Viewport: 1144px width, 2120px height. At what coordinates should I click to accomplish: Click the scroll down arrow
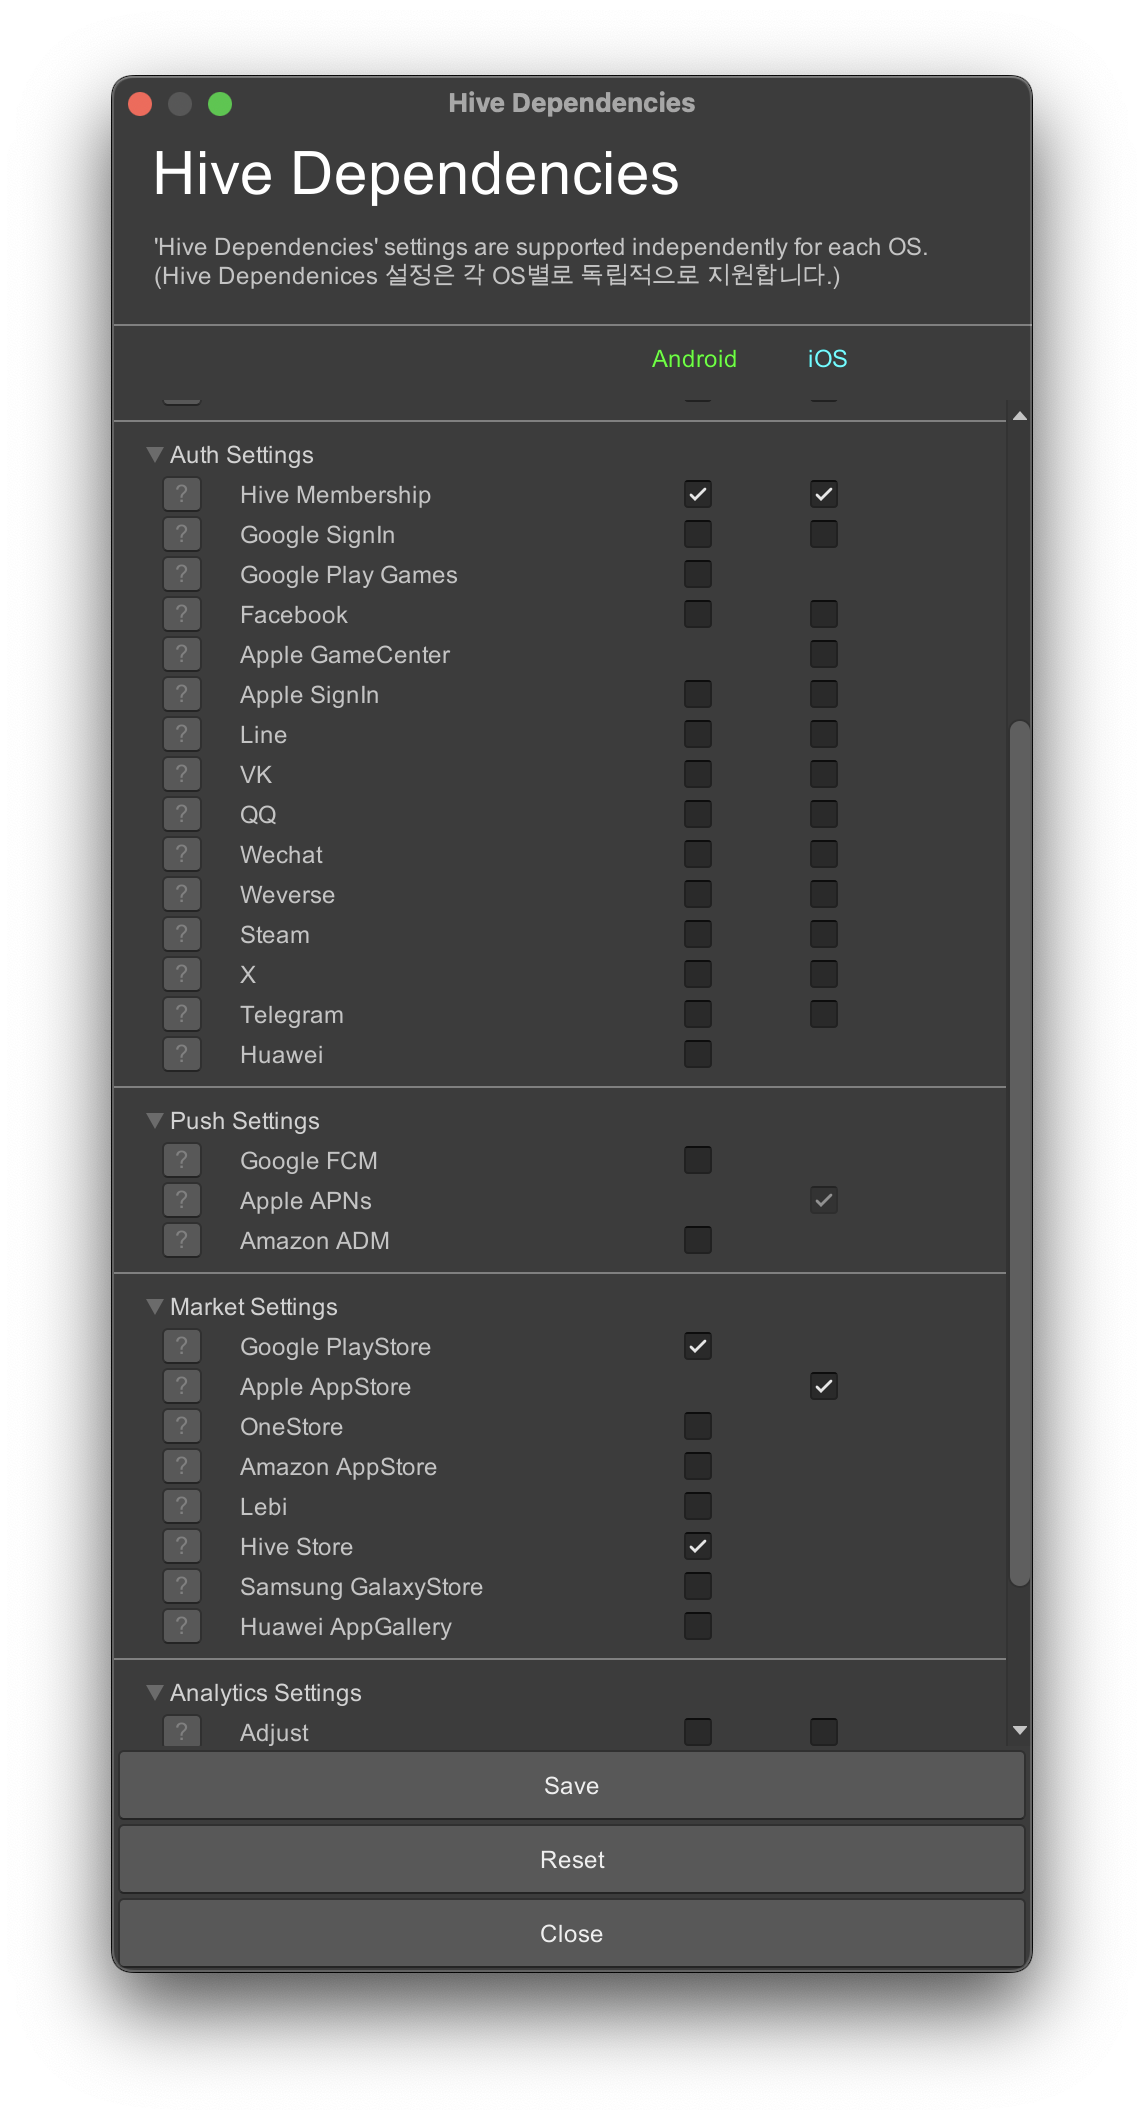coord(1019,1730)
